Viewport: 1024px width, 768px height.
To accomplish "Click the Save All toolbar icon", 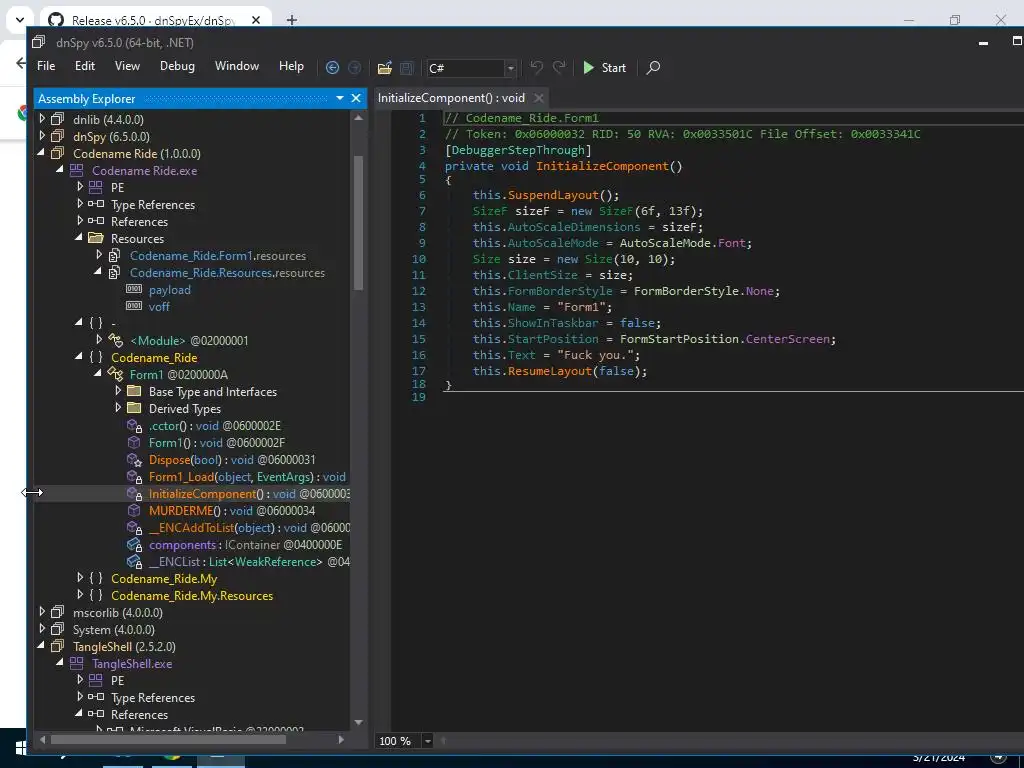I will click(x=407, y=67).
